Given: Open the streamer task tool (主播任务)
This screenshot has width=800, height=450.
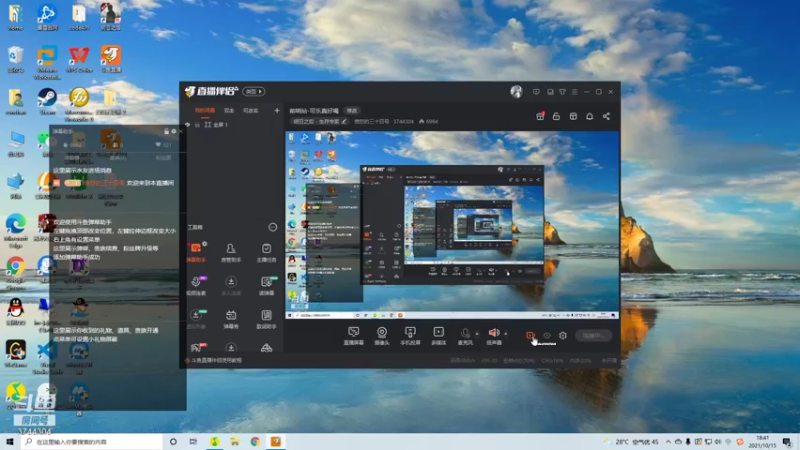Looking at the screenshot, I should coord(266,252).
